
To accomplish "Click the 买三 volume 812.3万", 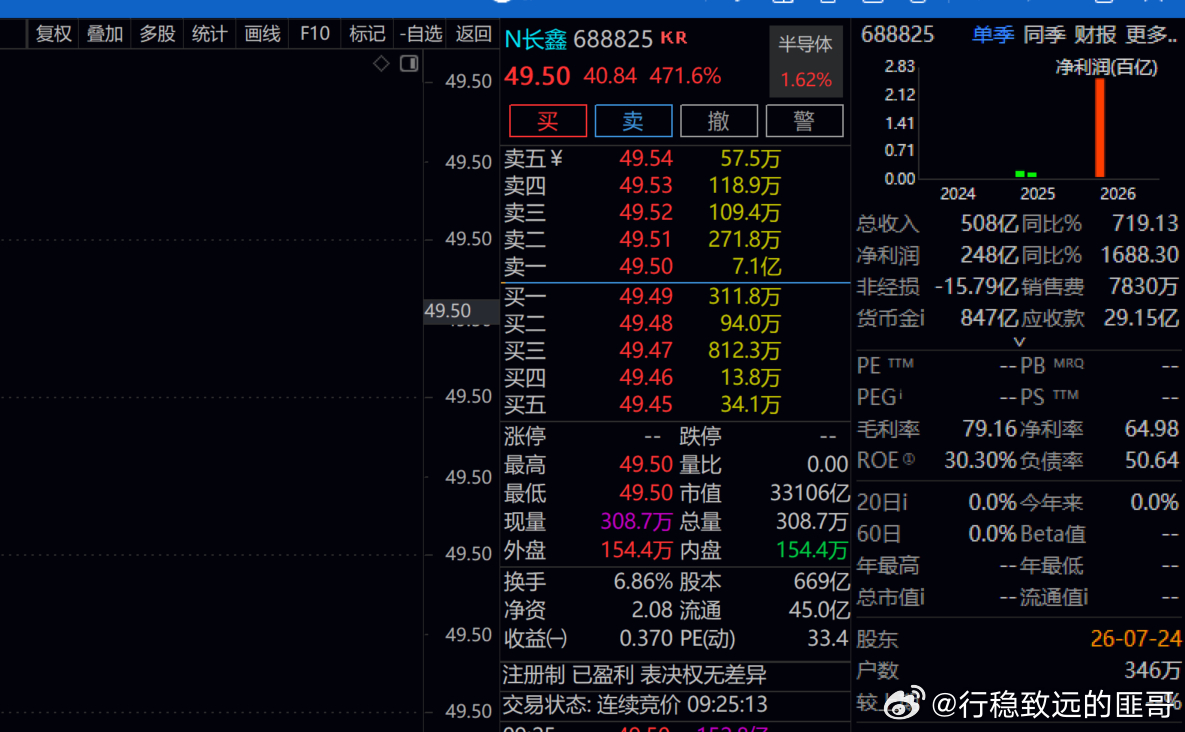I will click(744, 351).
